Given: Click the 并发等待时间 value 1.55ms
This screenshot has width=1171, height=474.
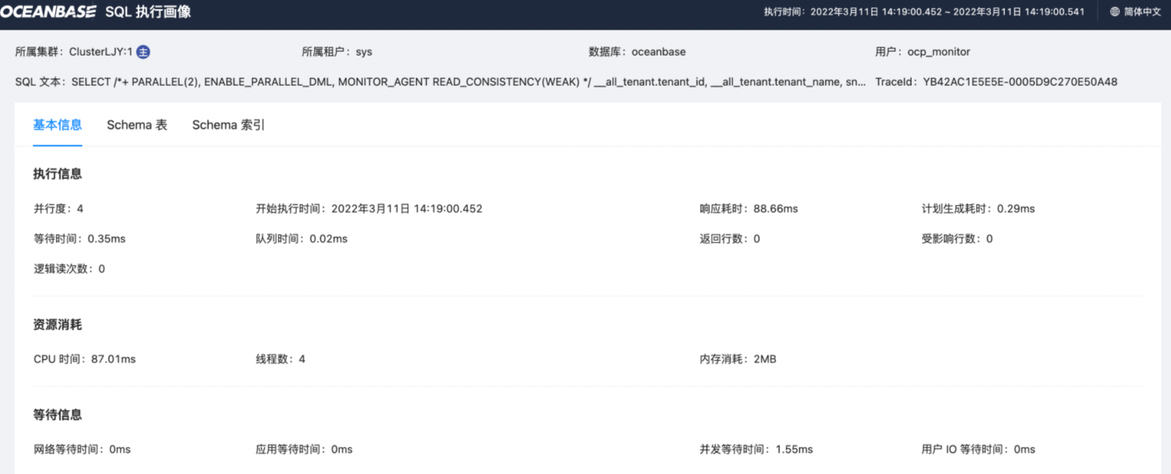Looking at the screenshot, I should coord(794,449).
